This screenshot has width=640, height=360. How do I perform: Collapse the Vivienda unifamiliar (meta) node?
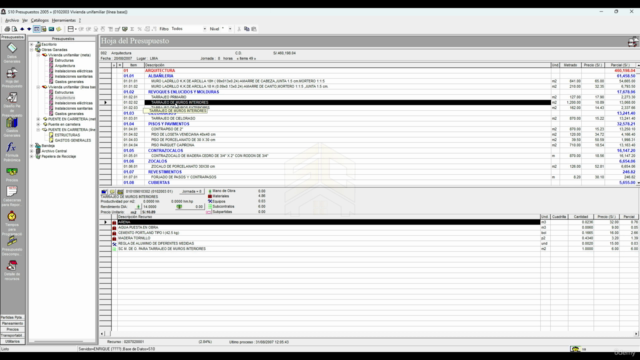click(38, 55)
